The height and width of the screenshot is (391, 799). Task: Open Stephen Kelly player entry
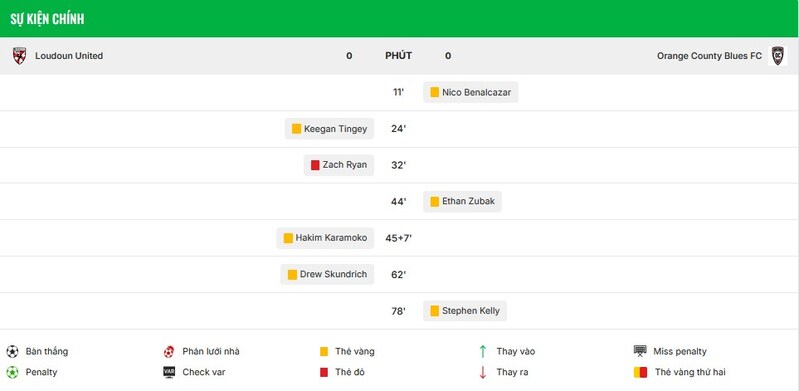tap(465, 311)
